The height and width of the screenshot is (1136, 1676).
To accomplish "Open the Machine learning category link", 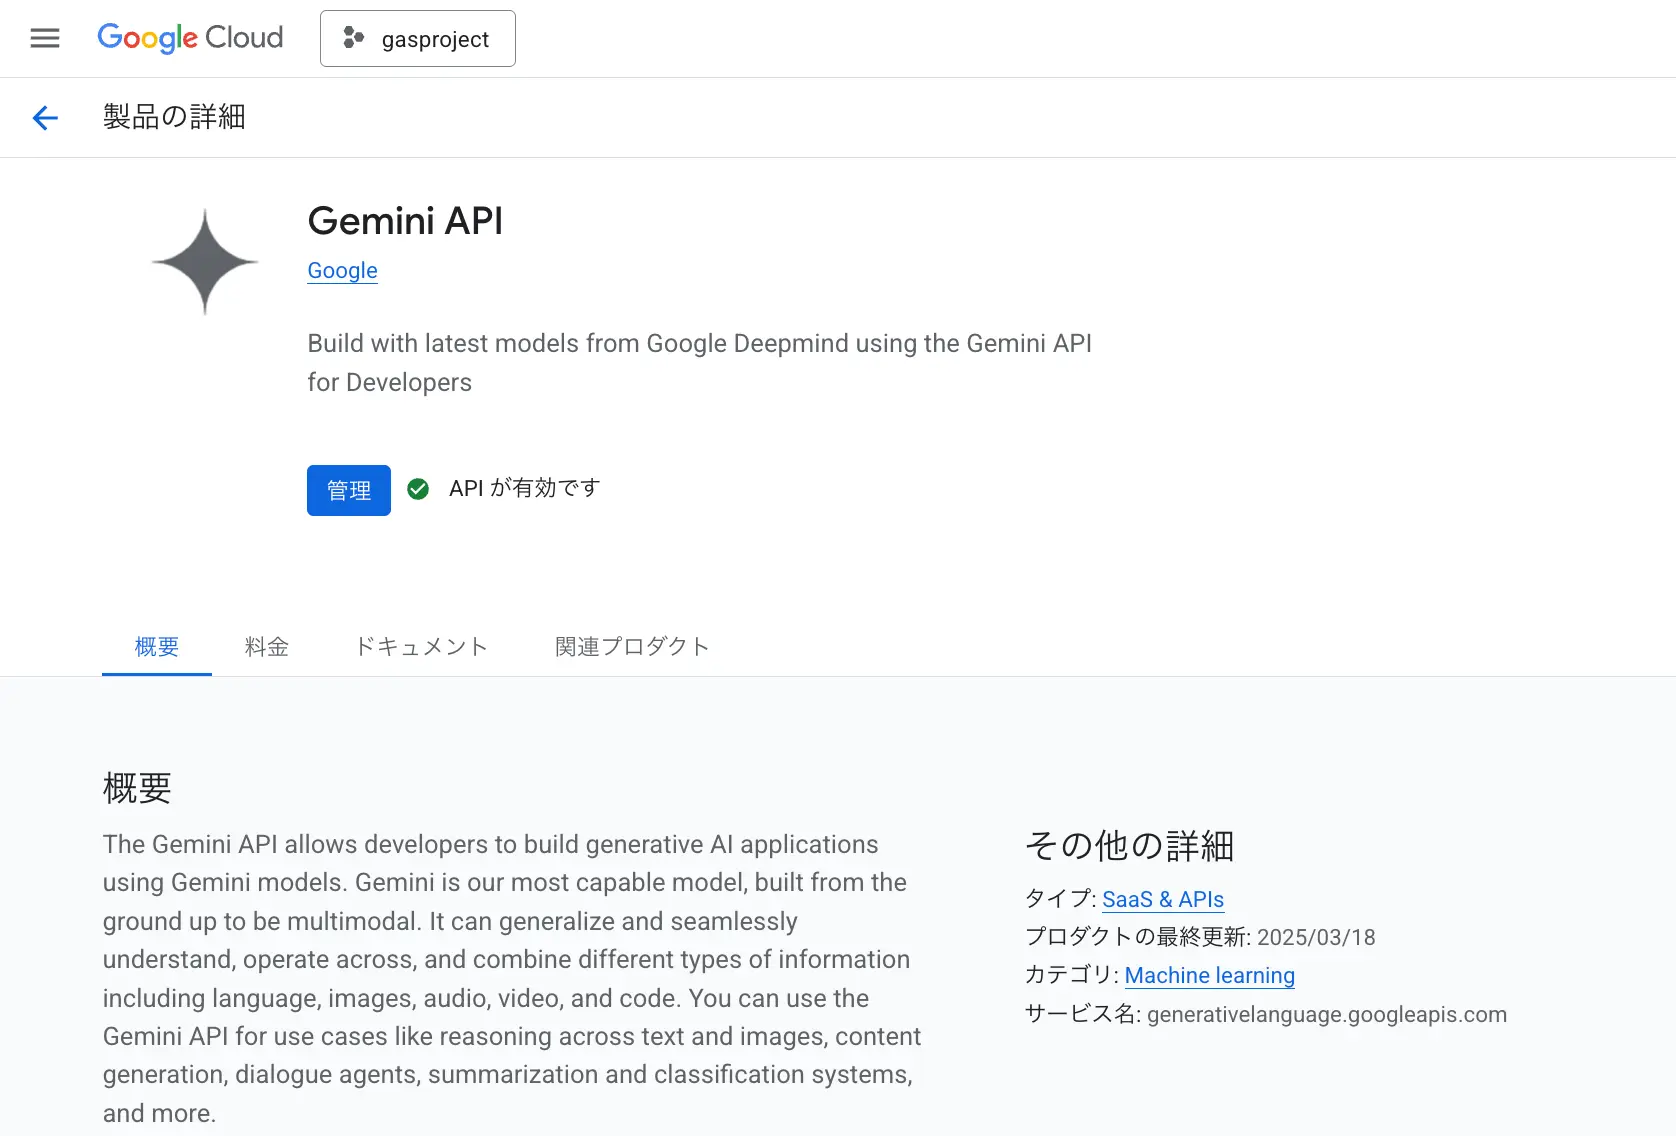I will coord(1210,975).
